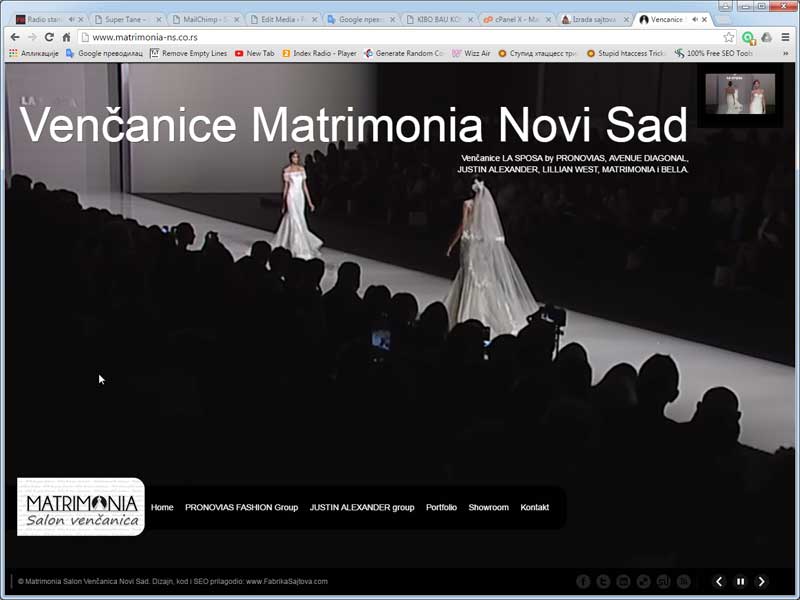This screenshot has width=800, height=600.
Task: Open the Cyrillic-titled bookmark beside Wizz Air
Action: [537, 53]
